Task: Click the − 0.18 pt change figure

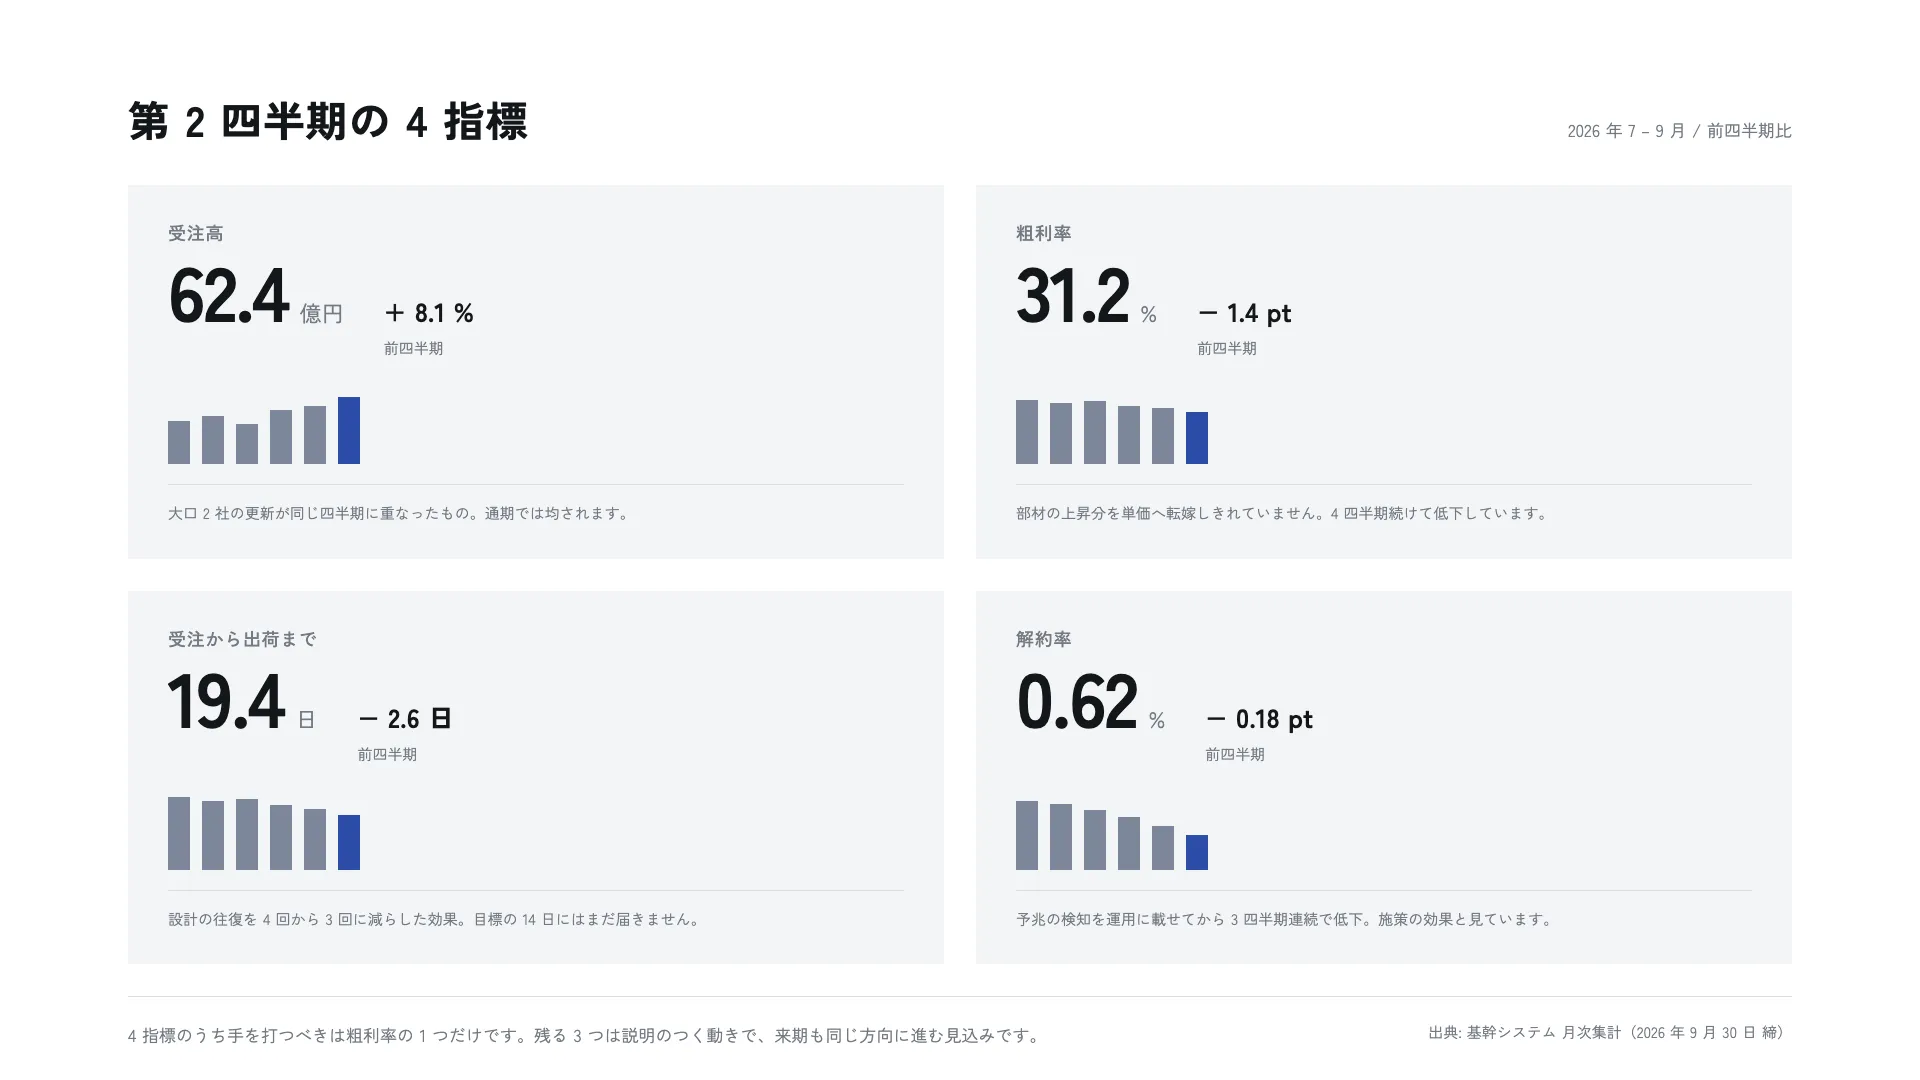Action: click(x=1260, y=719)
